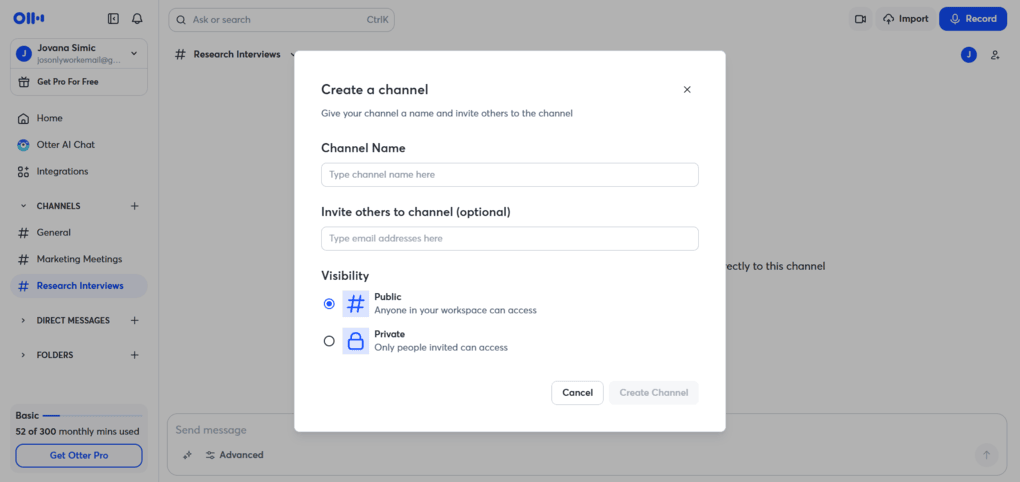The width and height of the screenshot is (1020, 482).
Task: Click the Get Otter Pro button
Action: (x=79, y=456)
